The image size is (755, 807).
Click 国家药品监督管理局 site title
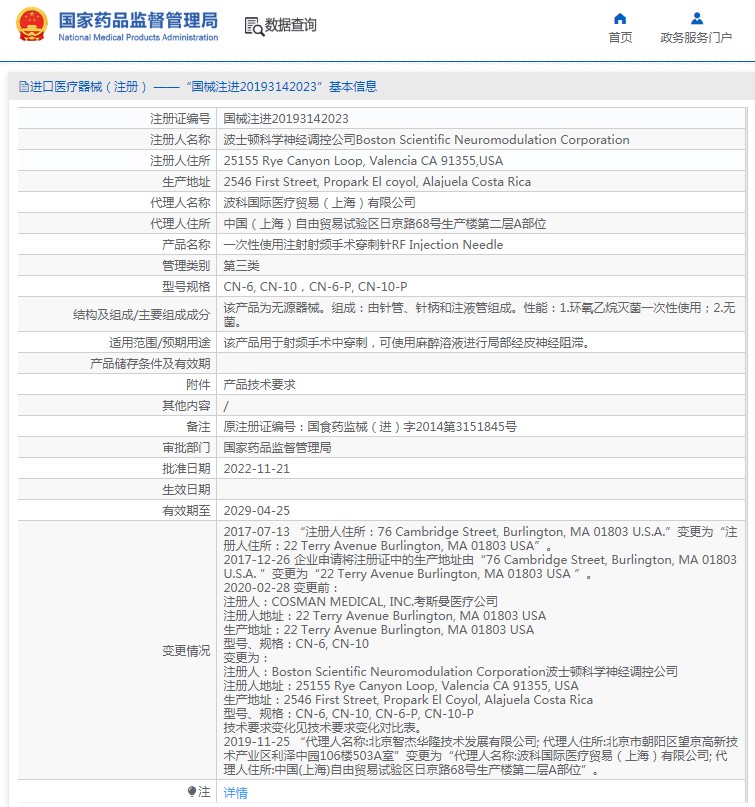tap(138, 21)
